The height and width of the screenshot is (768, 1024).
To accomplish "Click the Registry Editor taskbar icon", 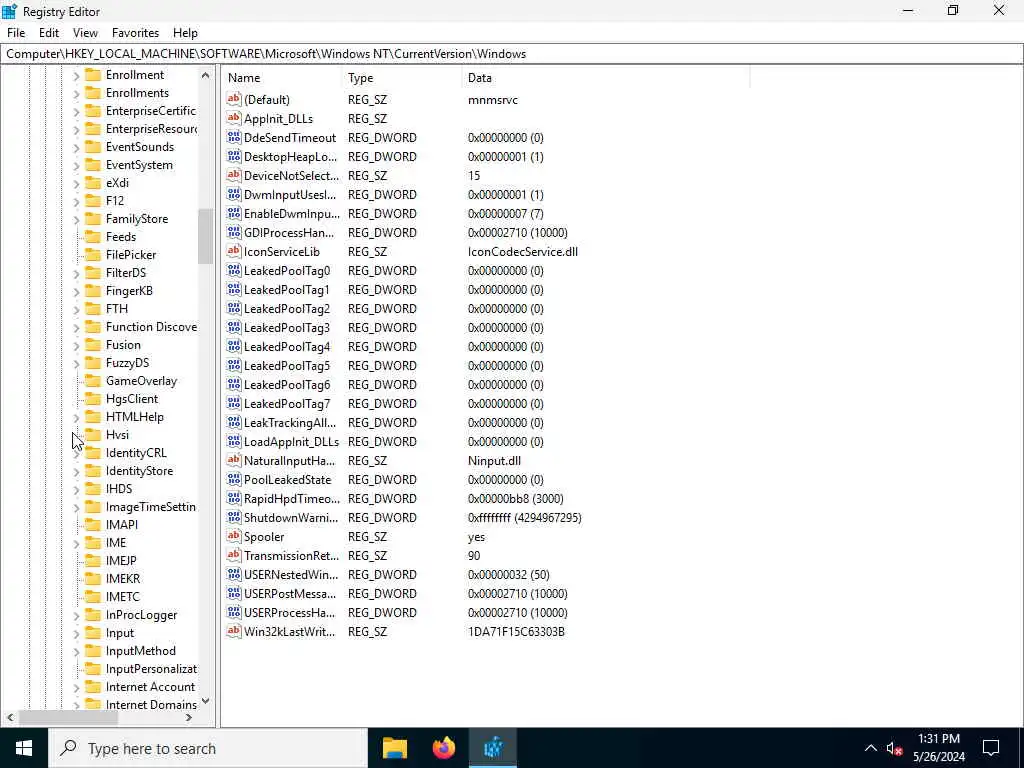I will (493, 748).
